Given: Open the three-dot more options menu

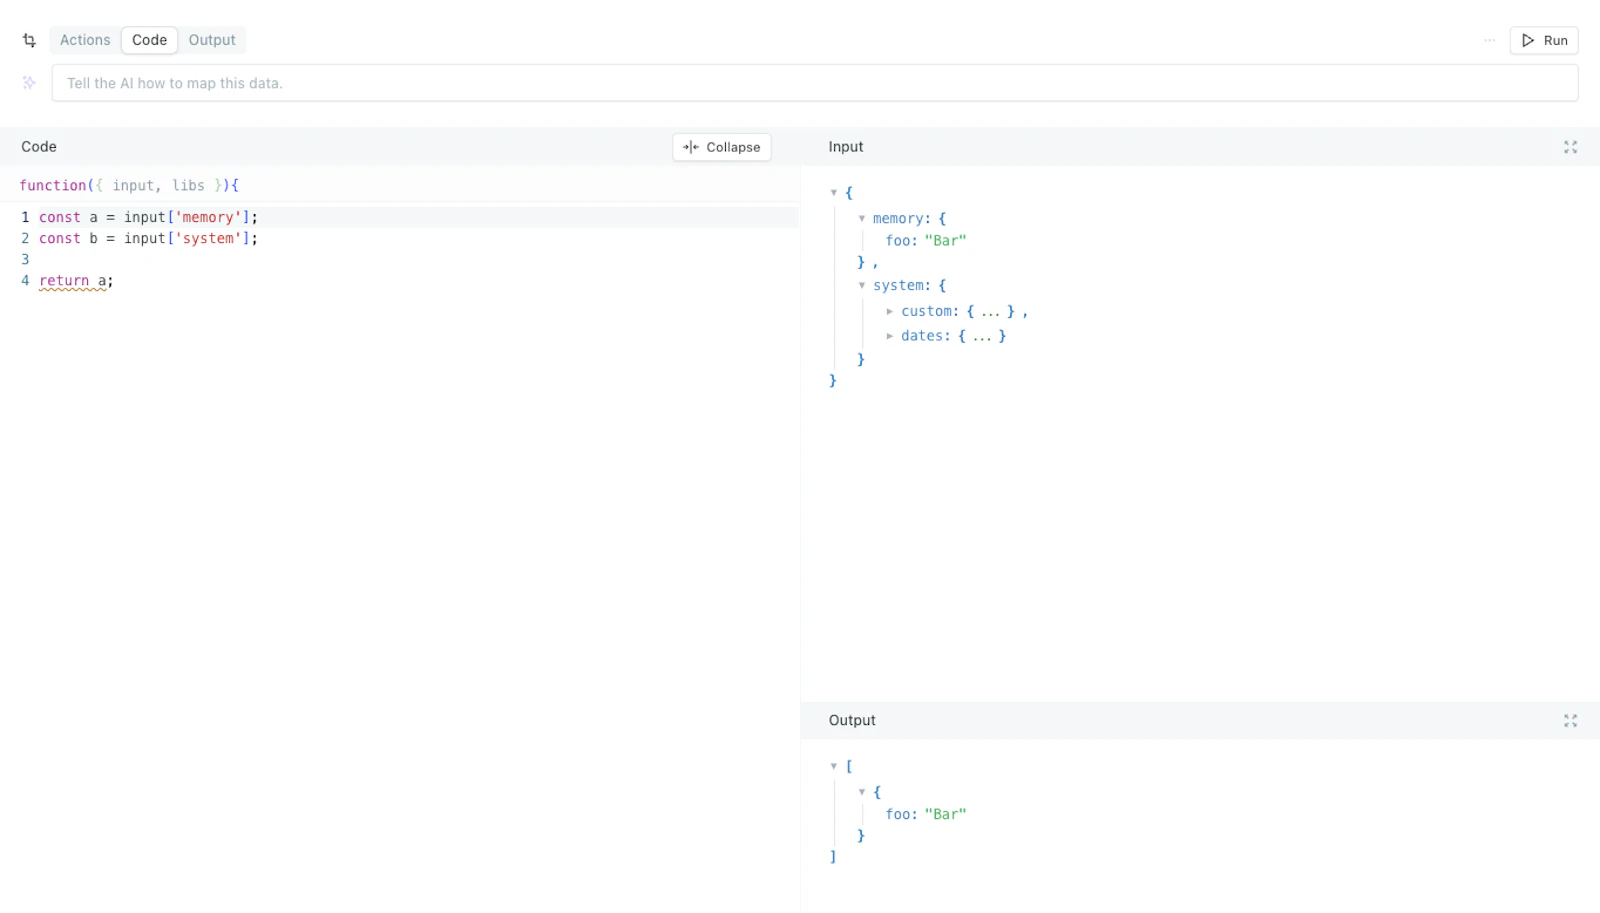Looking at the screenshot, I should (1489, 40).
